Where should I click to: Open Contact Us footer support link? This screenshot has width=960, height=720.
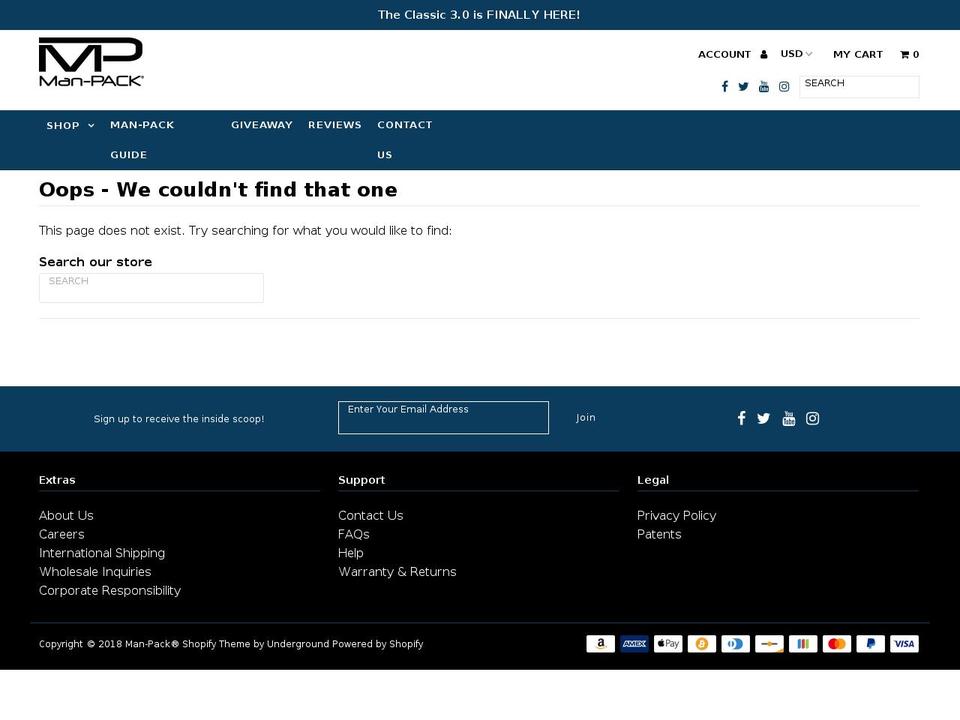click(370, 516)
